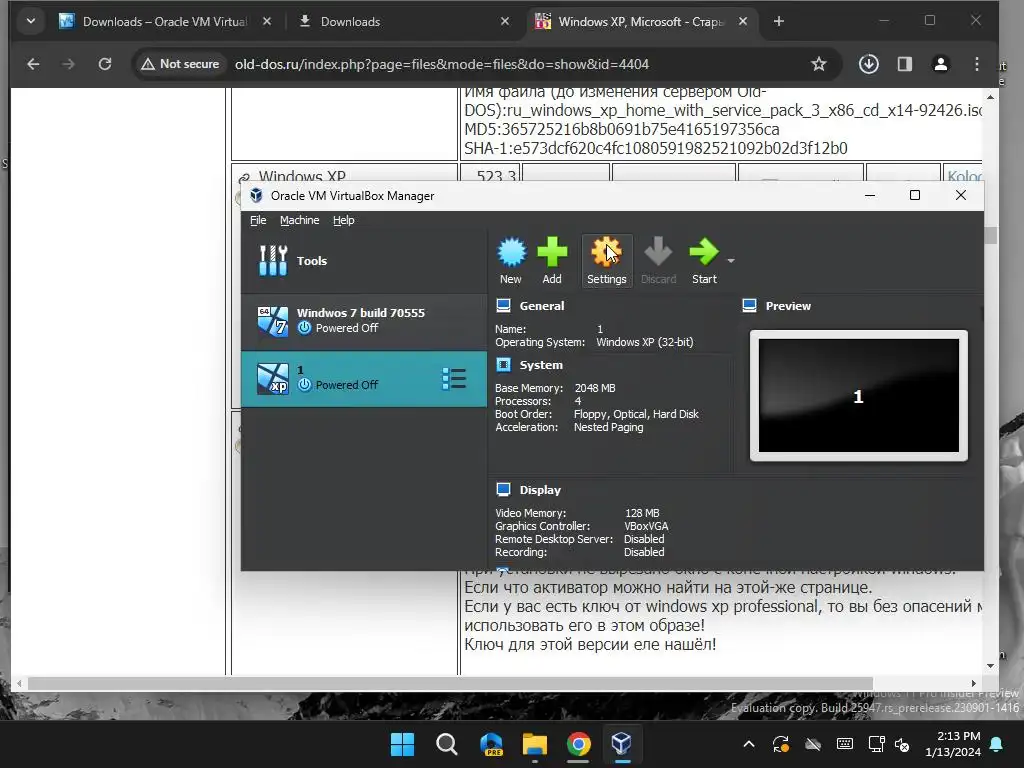This screenshot has height=768, width=1024.
Task: Create a new VM with New icon
Action: [x=511, y=261]
